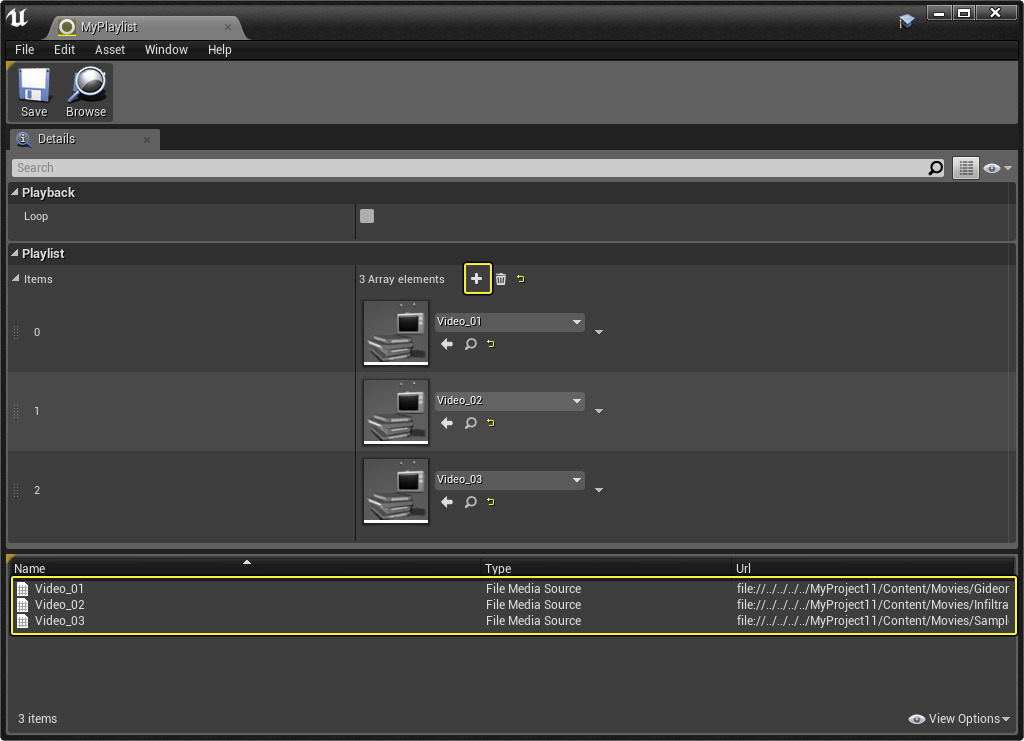This screenshot has height=741, width=1024.
Task: Click the Details search field
Action: pos(470,168)
